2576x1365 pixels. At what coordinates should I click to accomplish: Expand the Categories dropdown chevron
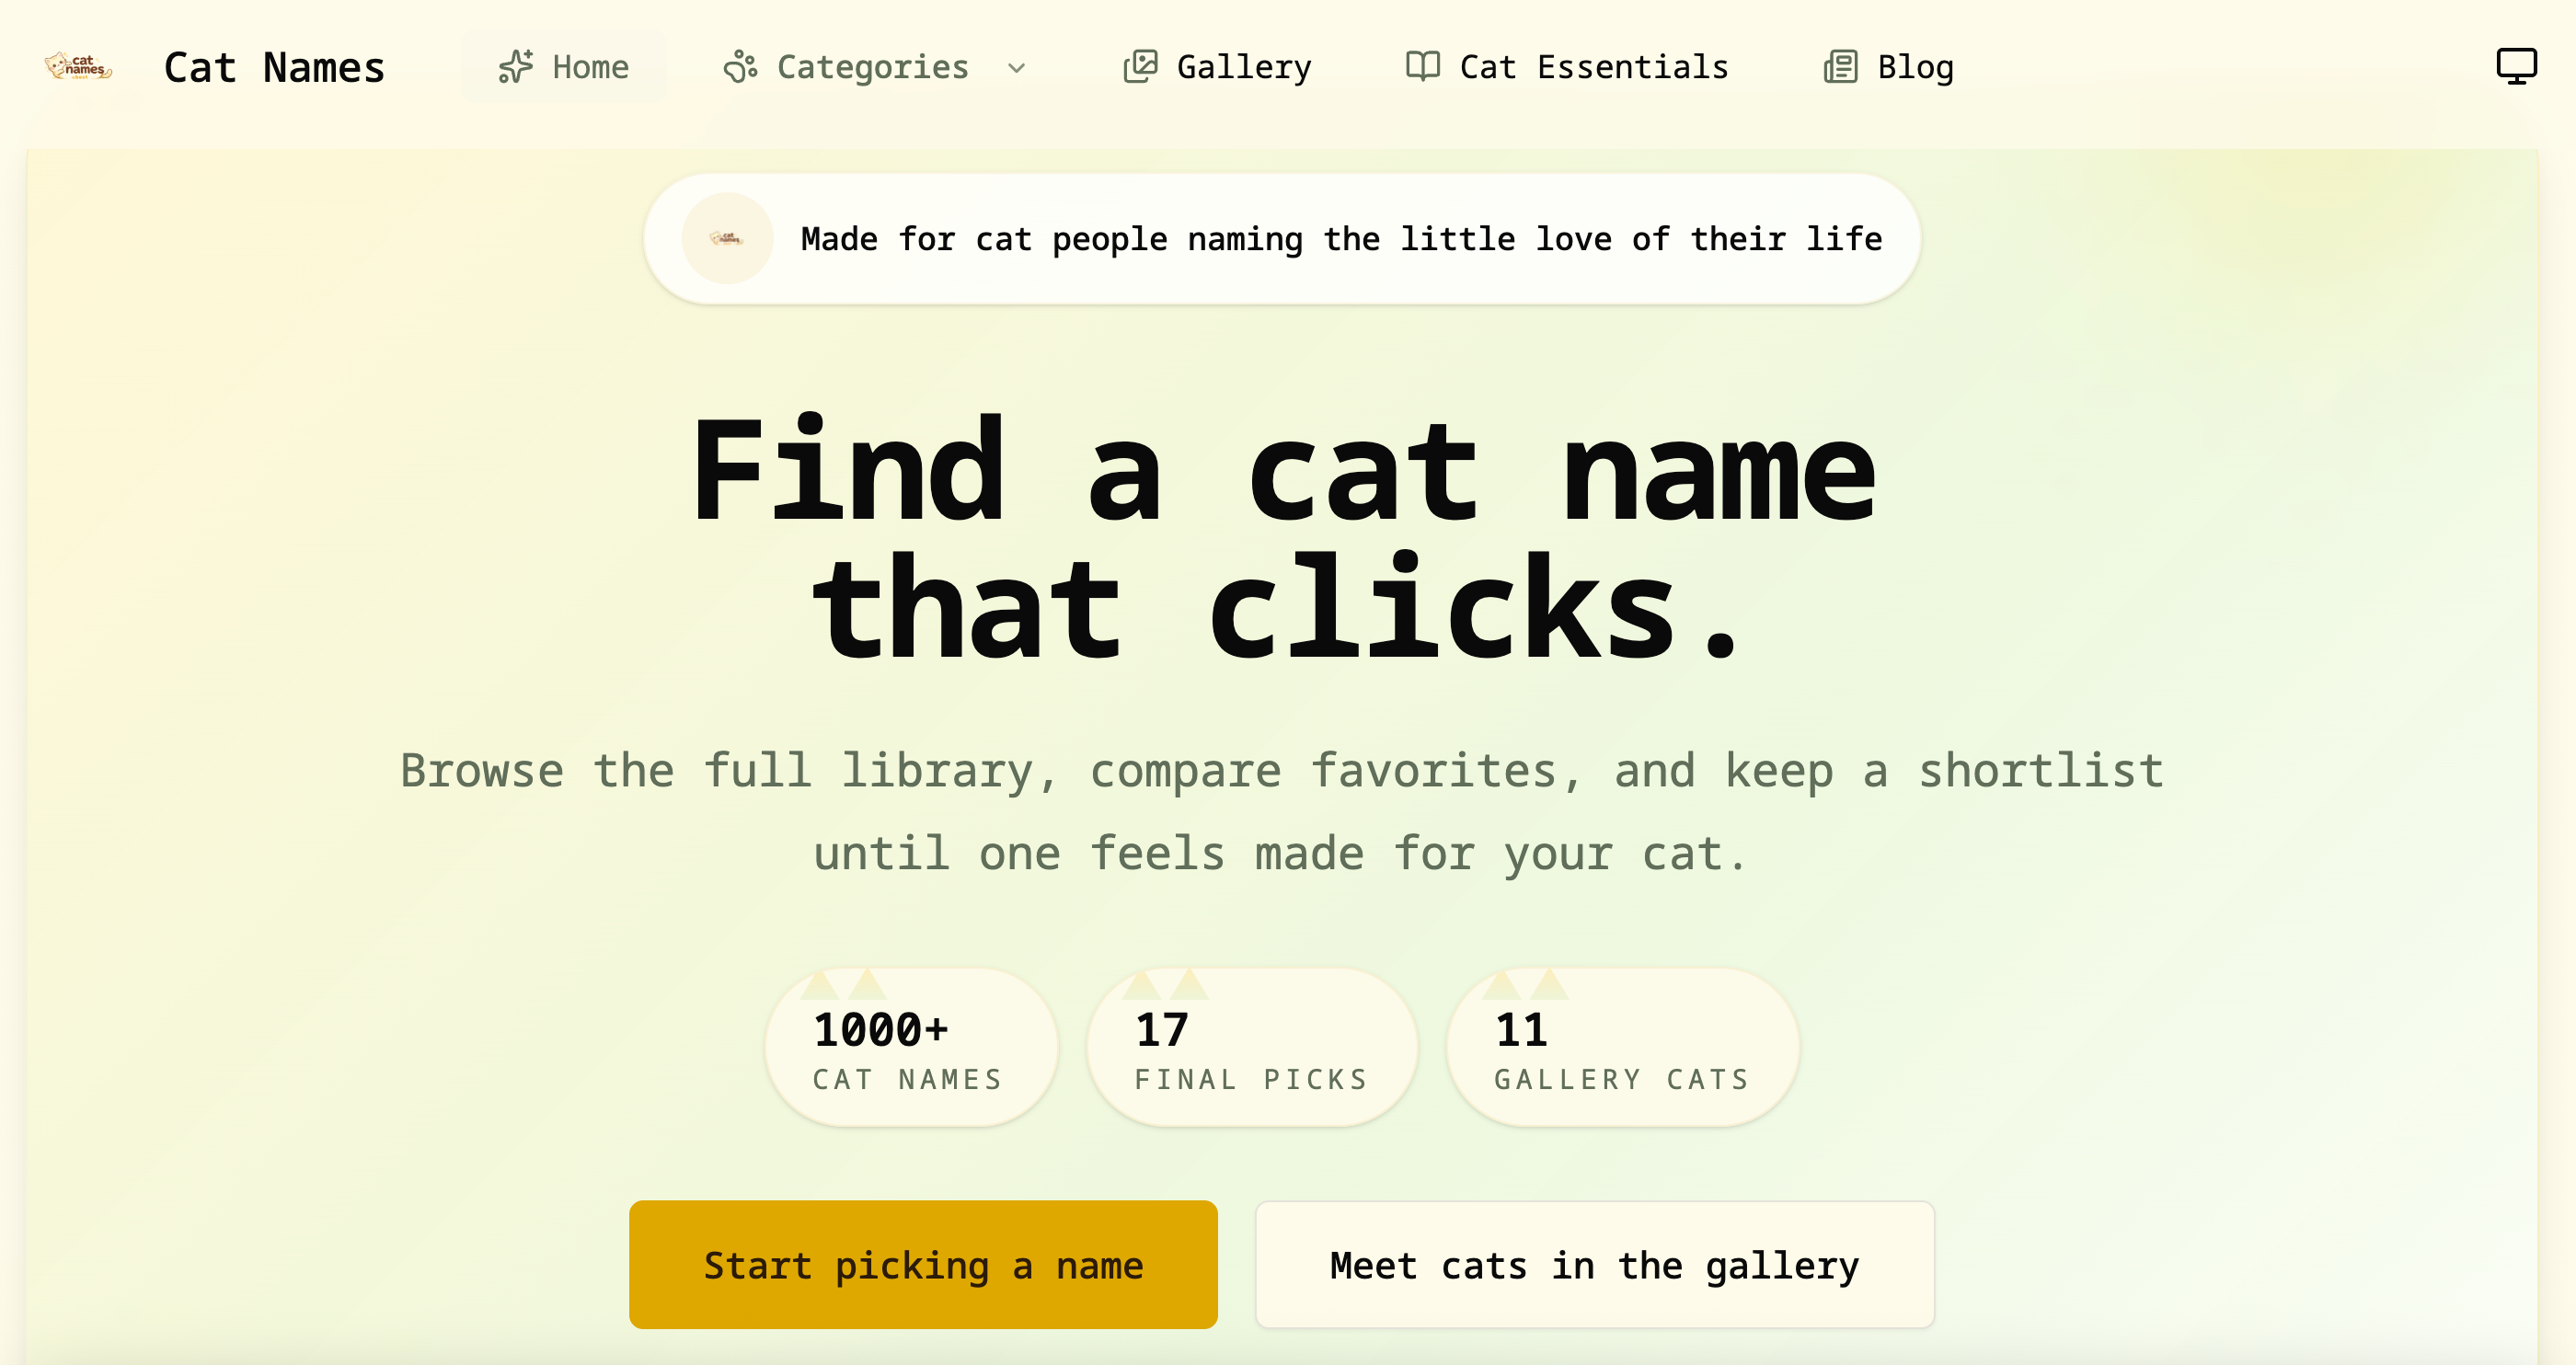click(1017, 68)
